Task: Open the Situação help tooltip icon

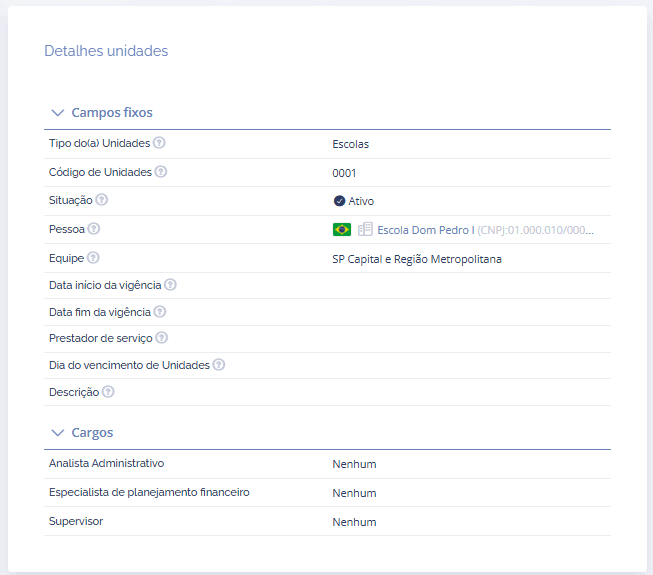Action: click(x=102, y=200)
